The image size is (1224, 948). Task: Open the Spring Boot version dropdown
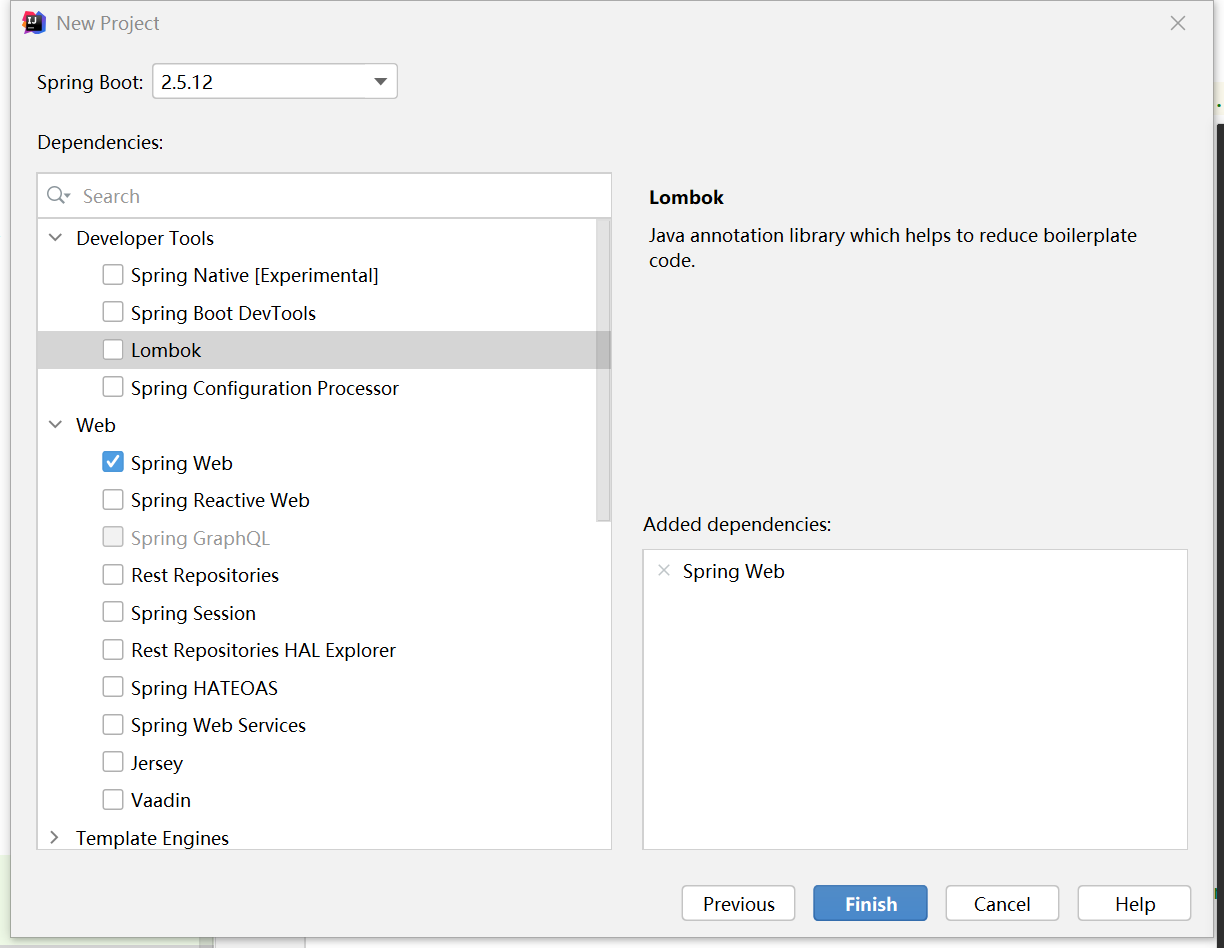click(275, 82)
